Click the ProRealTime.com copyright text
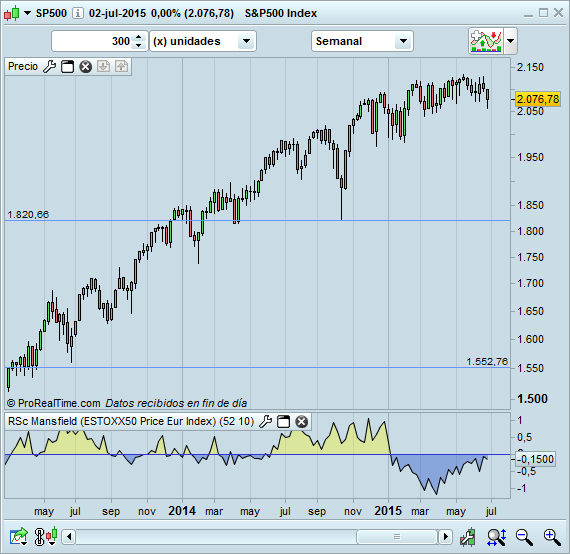 point(53,403)
